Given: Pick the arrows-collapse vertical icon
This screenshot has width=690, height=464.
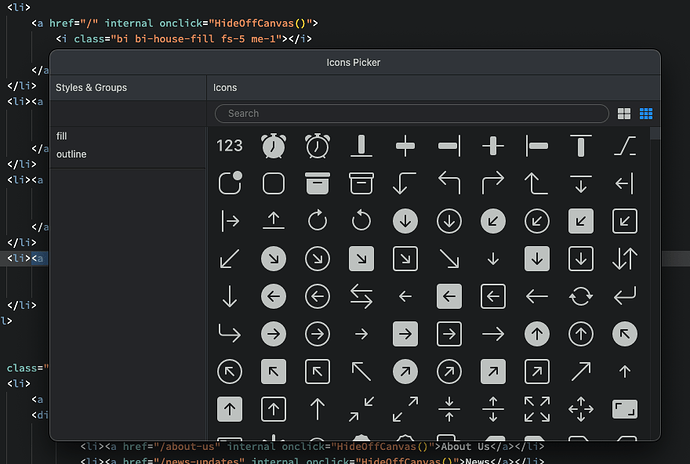Looking at the screenshot, I should (449, 409).
